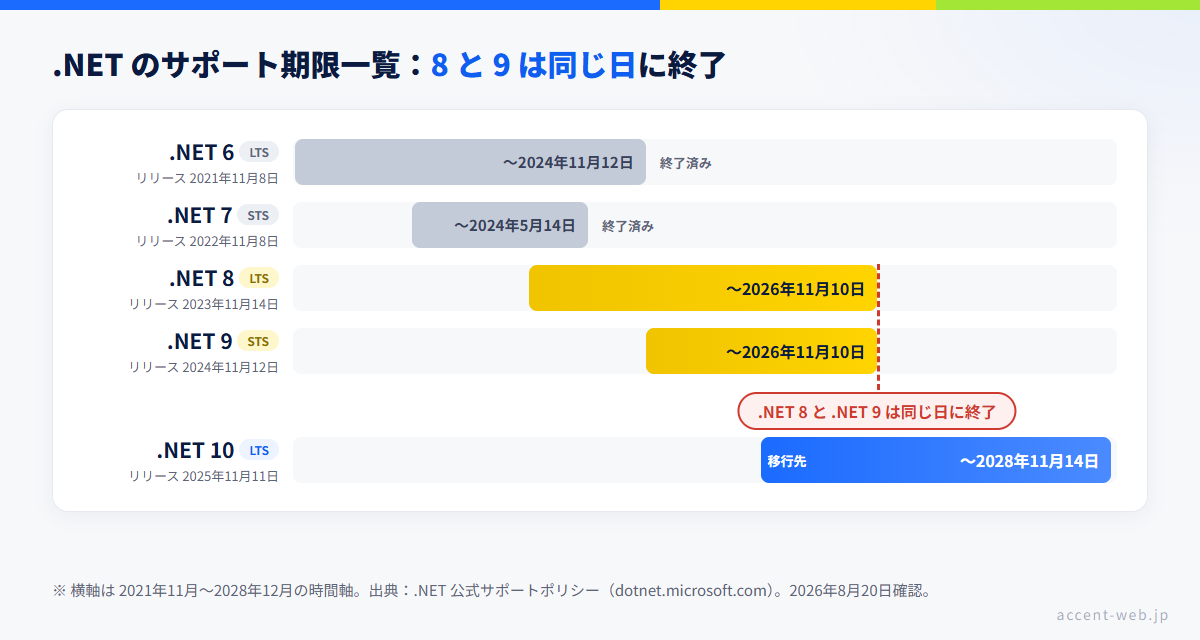Click release date リリース 2023年11月14日
Image resolution: width=1200 pixels, height=640 pixels.
point(204,304)
